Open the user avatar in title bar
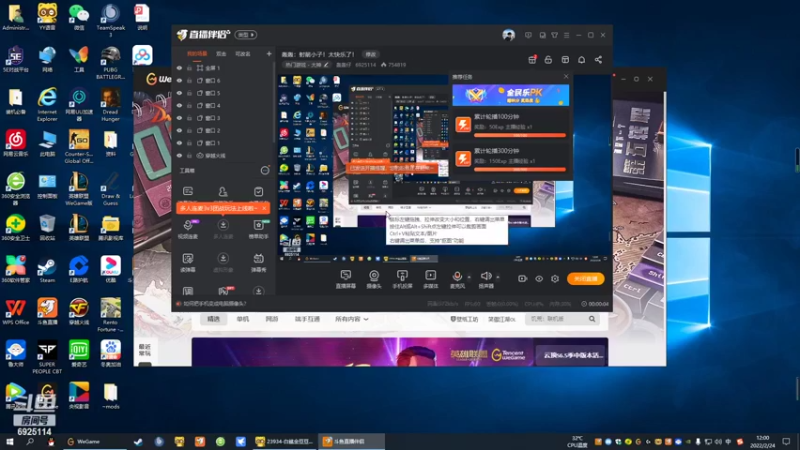800x450 pixels. tap(508, 35)
